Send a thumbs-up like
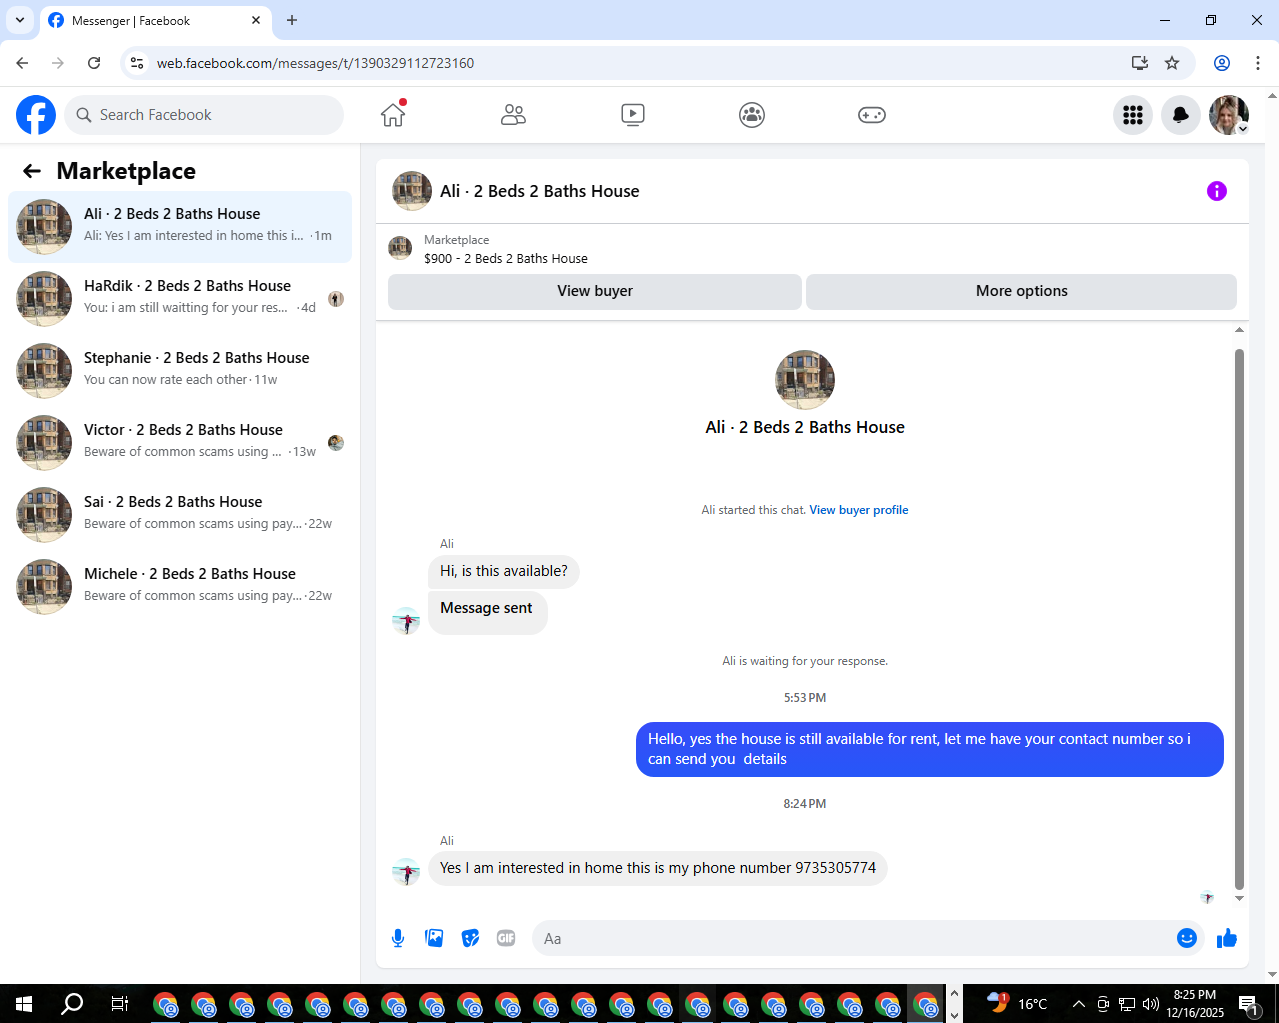Viewport: 1279px width, 1023px height. pyautogui.click(x=1227, y=938)
